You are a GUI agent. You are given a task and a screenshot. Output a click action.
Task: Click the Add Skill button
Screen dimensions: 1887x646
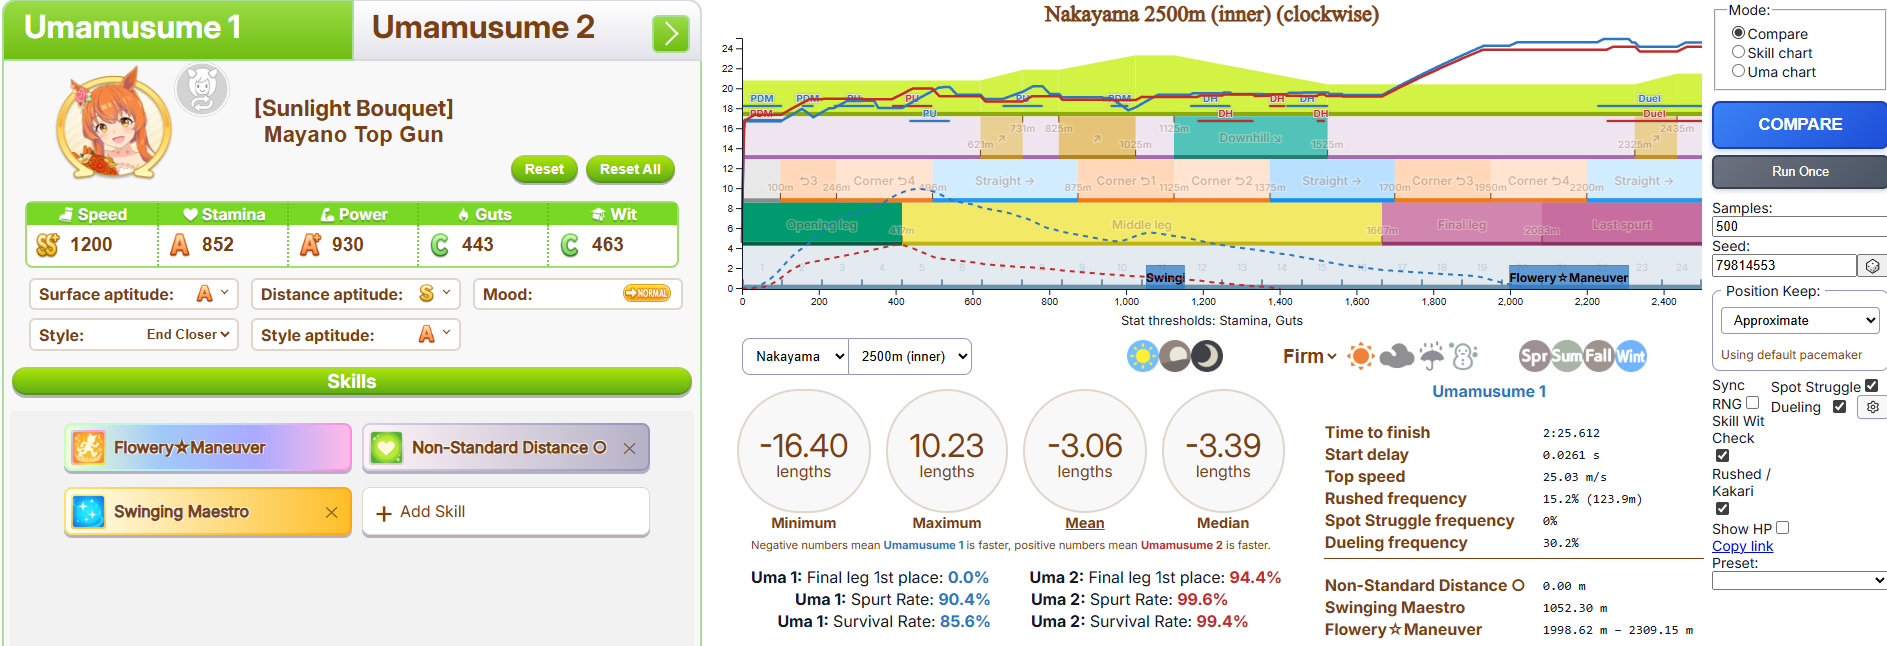[x=506, y=512]
